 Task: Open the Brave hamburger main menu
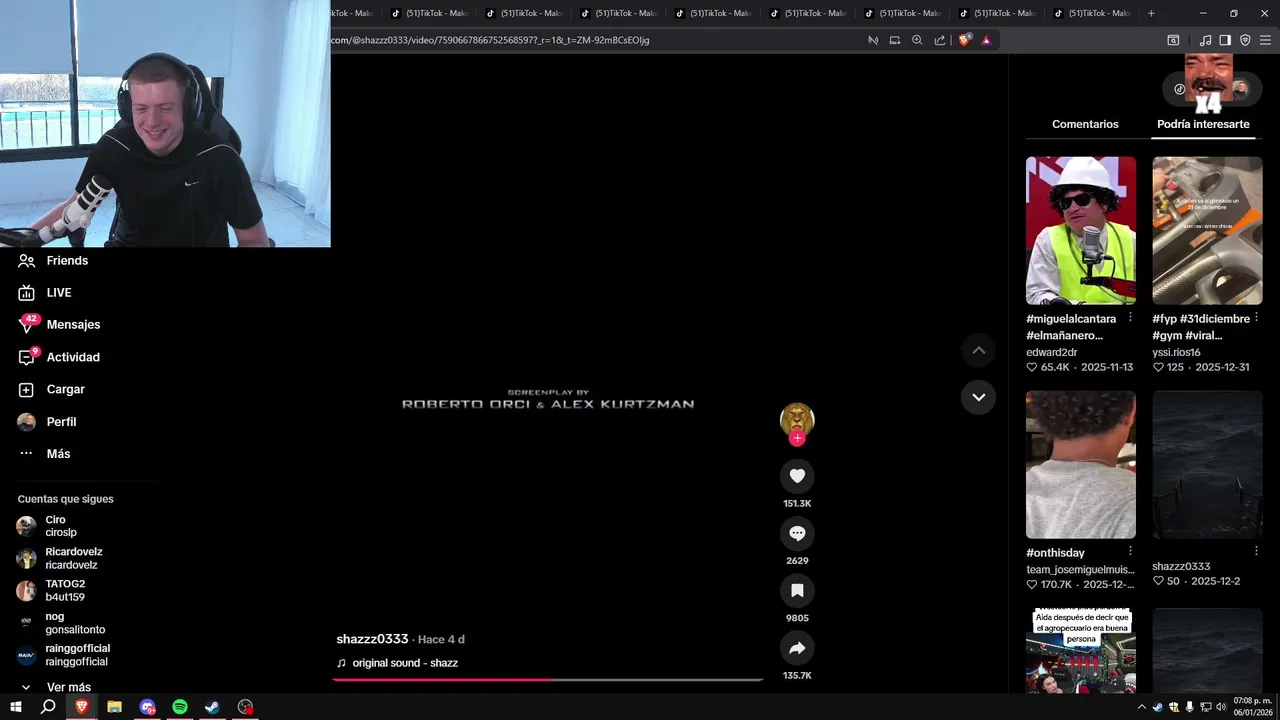tap(1265, 40)
